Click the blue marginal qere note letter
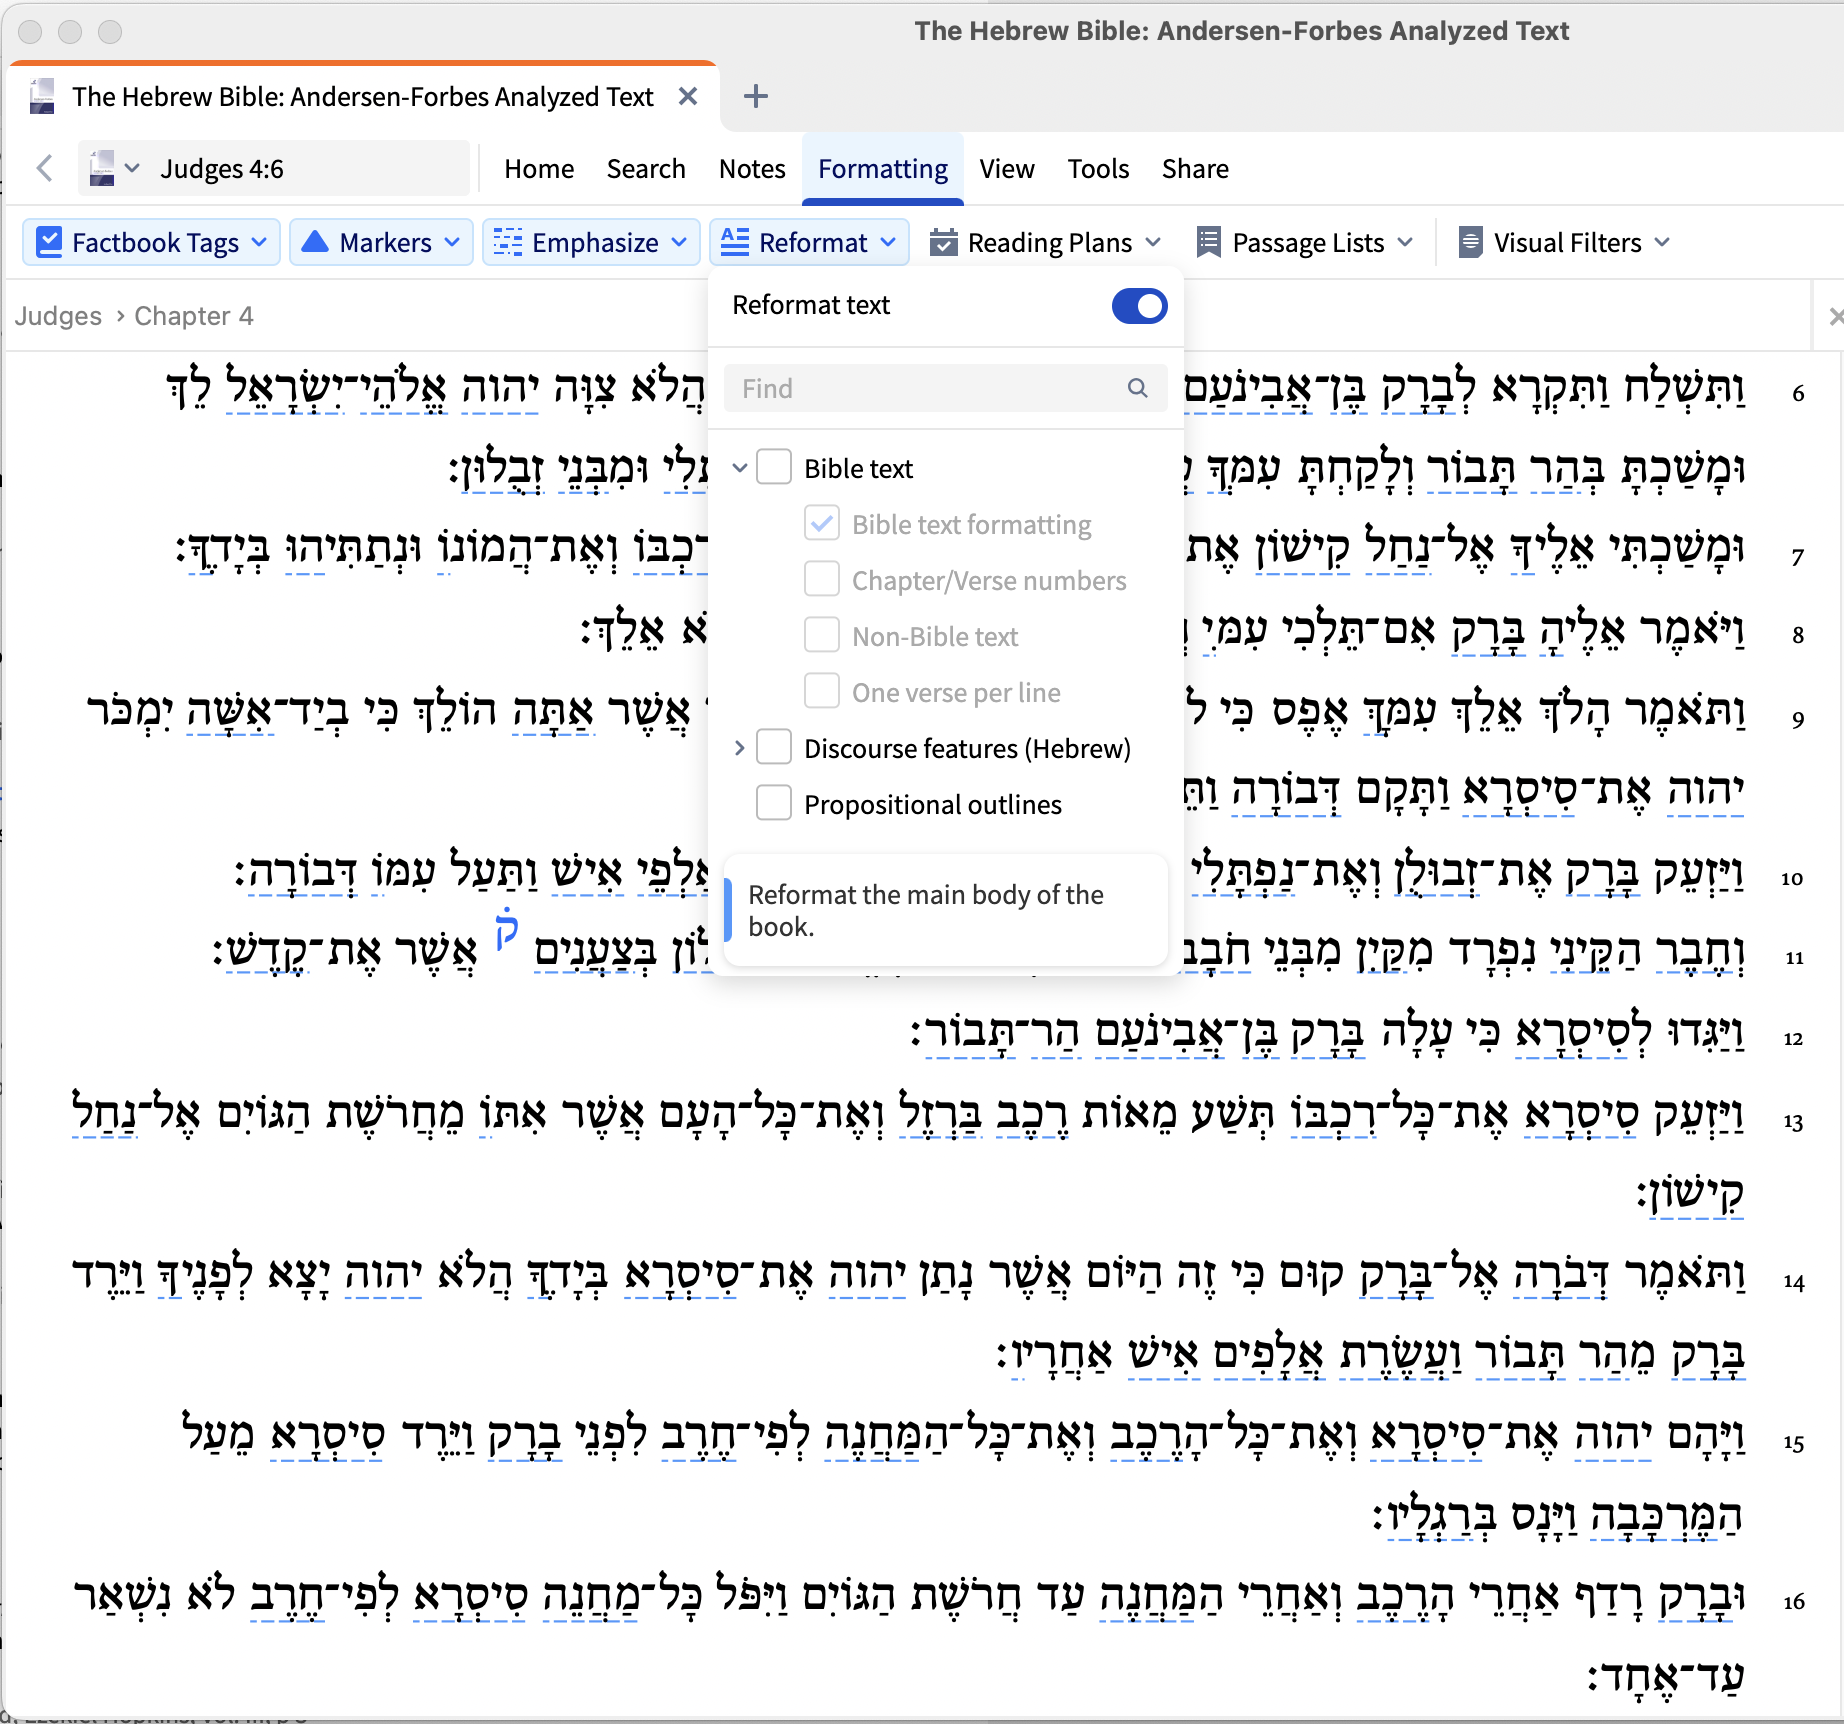This screenshot has width=1844, height=1724. (x=507, y=928)
